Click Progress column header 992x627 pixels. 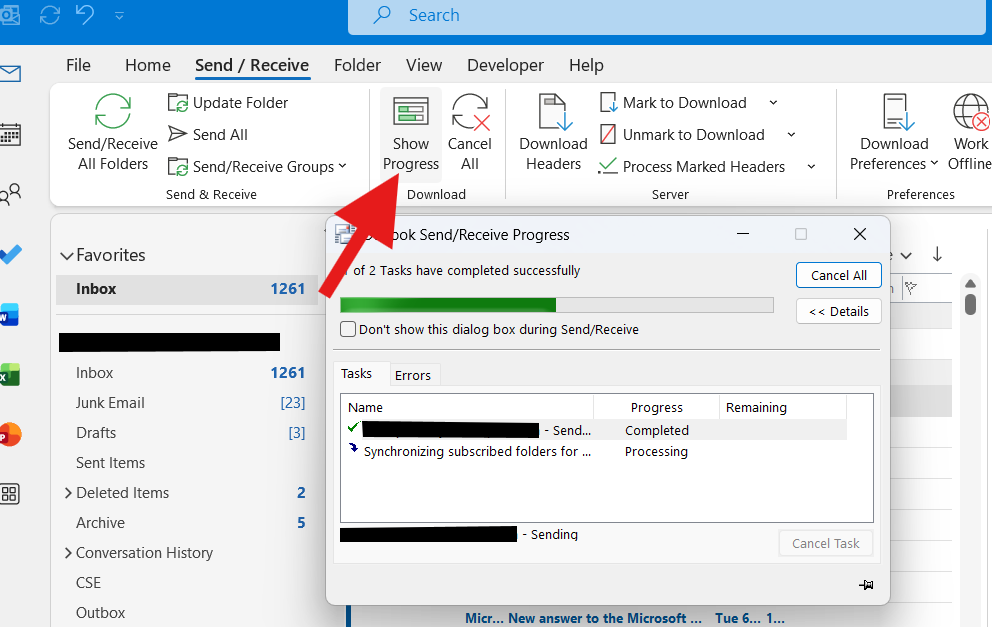[656, 407]
